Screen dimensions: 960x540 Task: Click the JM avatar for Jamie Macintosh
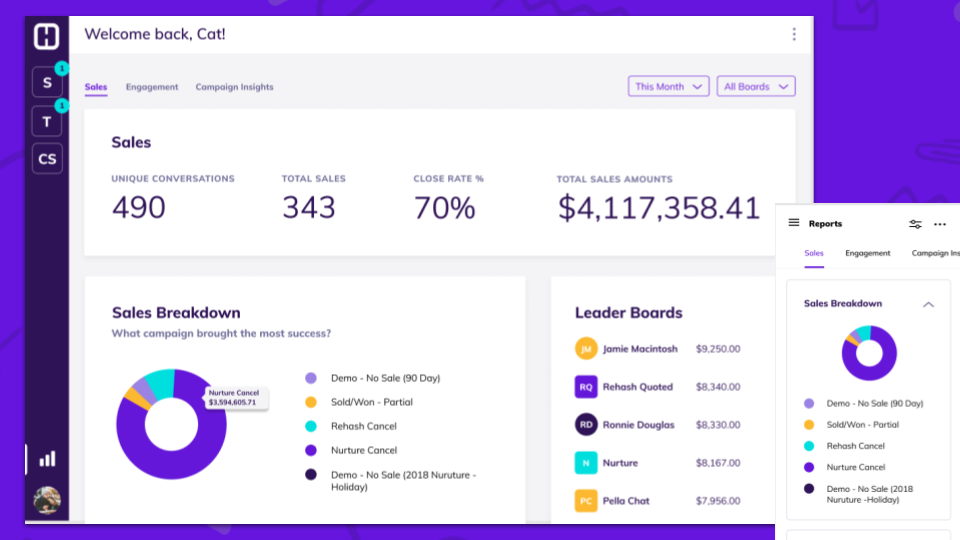click(x=586, y=349)
